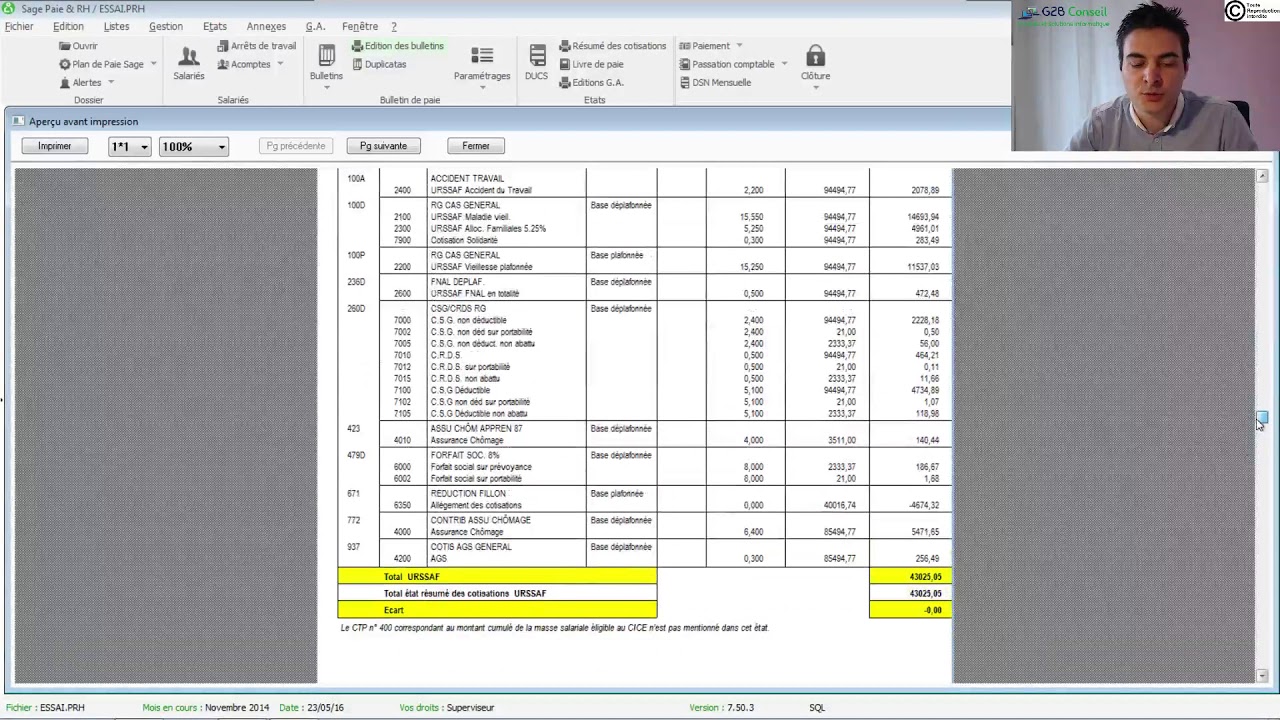Screen dimensions: 1280x720
Task: Open the Annexes menu
Action: tap(266, 26)
